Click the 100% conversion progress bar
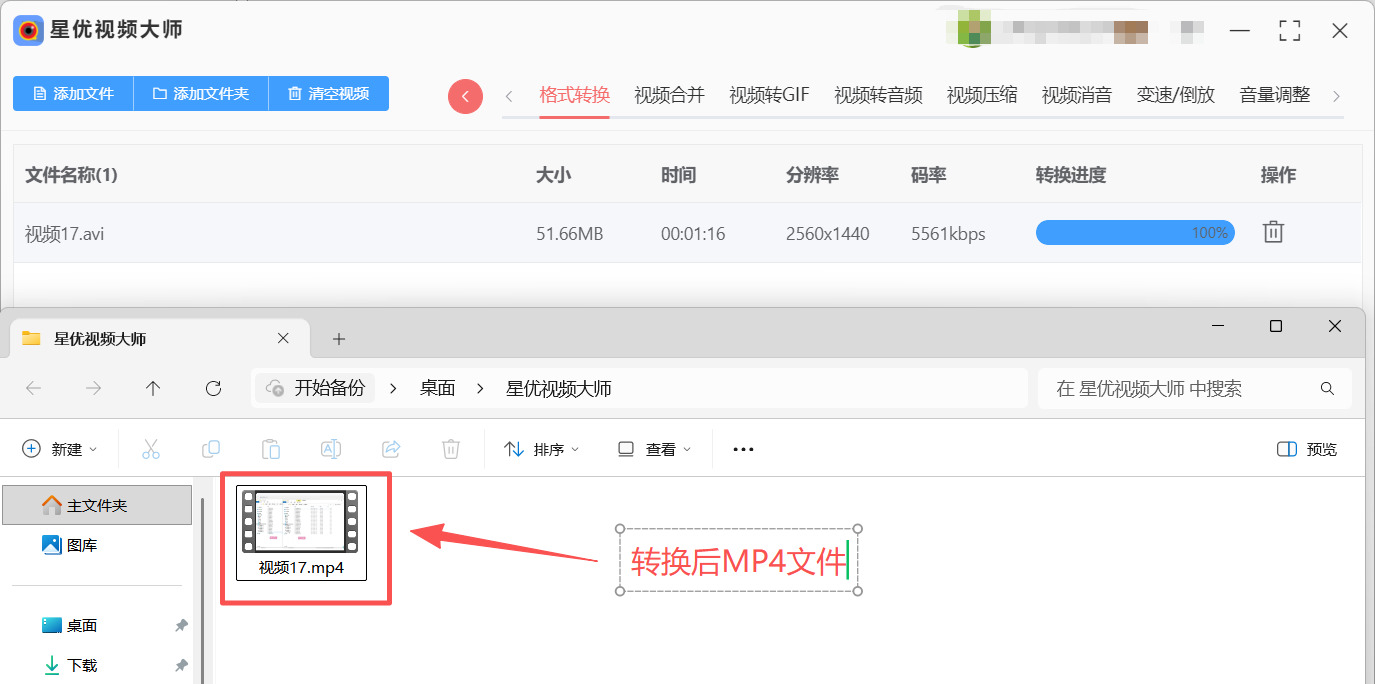 (x=1135, y=233)
